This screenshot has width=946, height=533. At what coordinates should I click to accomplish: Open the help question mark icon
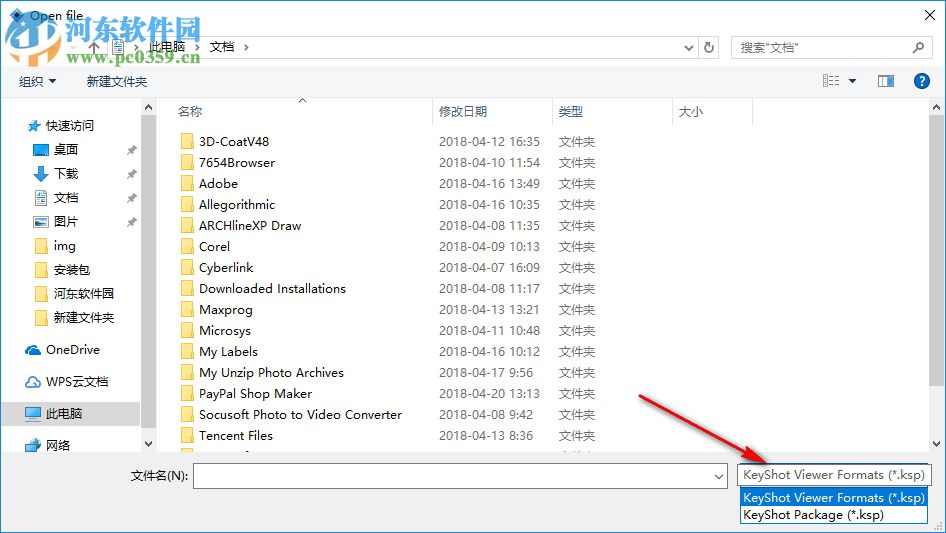pyautogui.click(x=921, y=81)
